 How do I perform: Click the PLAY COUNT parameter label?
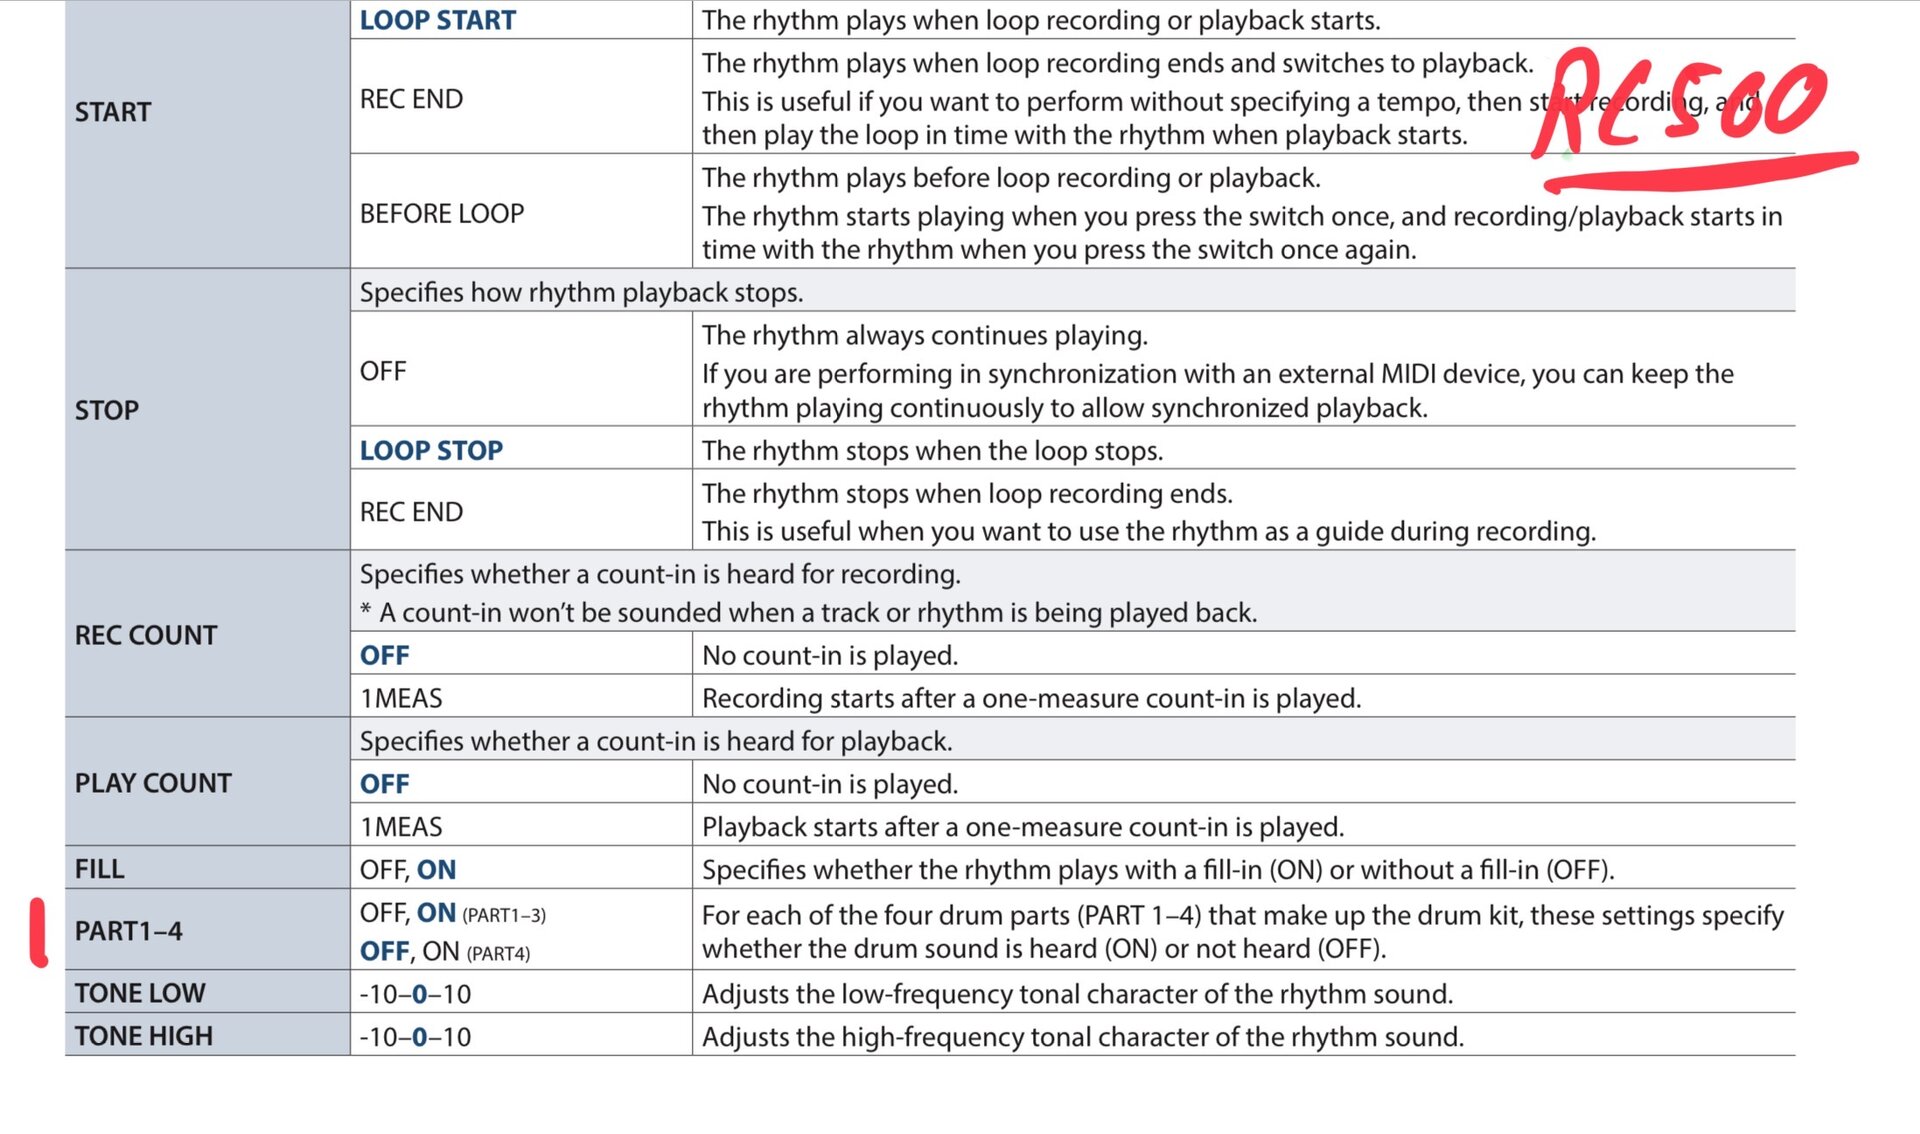pyautogui.click(x=153, y=783)
